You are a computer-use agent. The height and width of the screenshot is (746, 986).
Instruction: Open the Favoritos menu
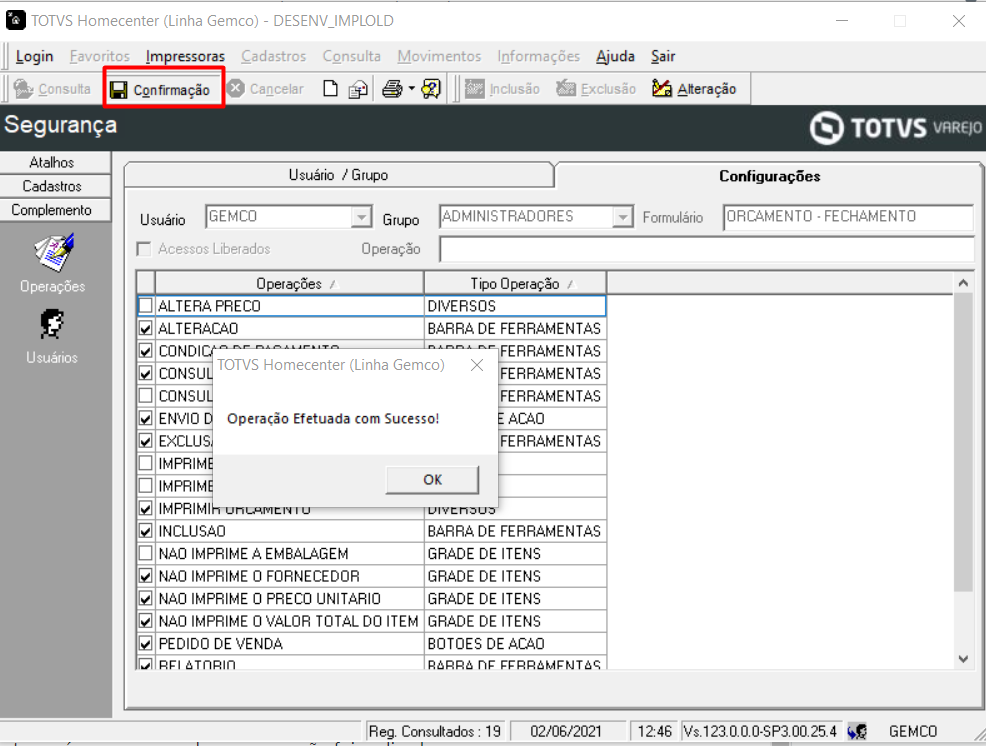pyautogui.click(x=99, y=56)
